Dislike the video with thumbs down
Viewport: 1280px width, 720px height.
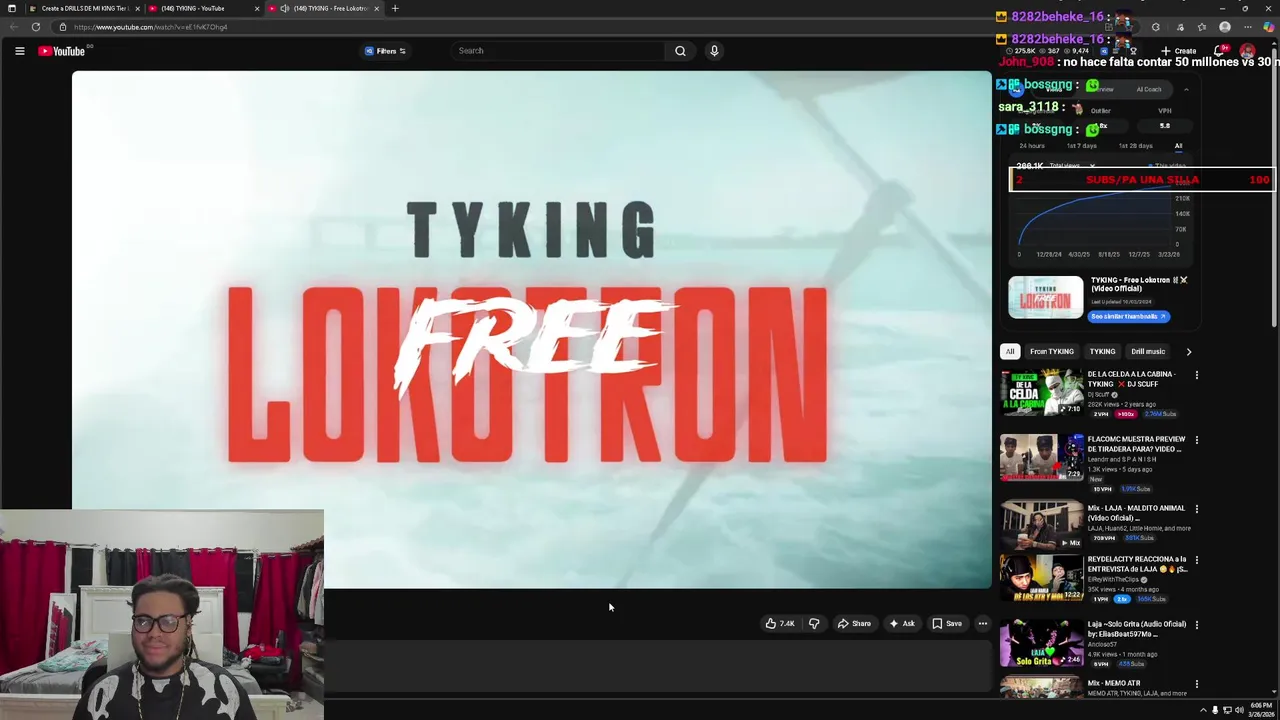[x=814, y=624]
